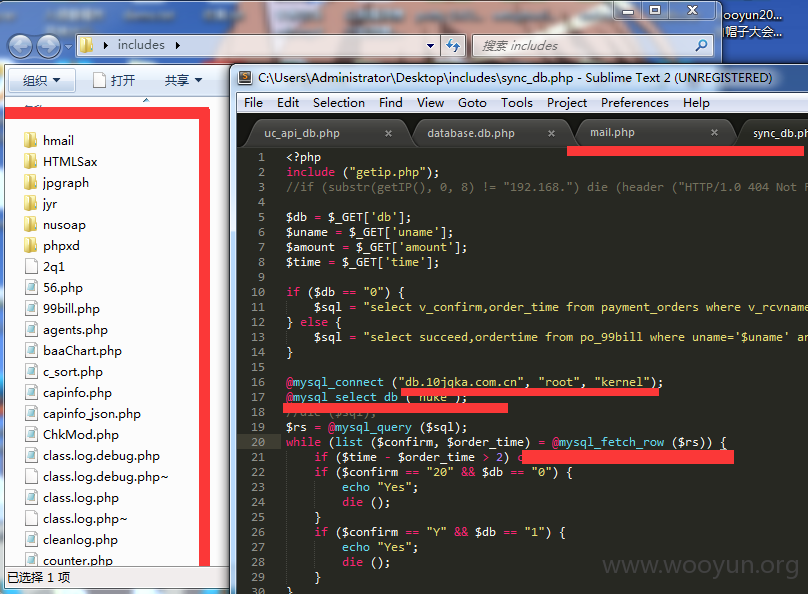Open the Tools menu

(x=516, y=103)
